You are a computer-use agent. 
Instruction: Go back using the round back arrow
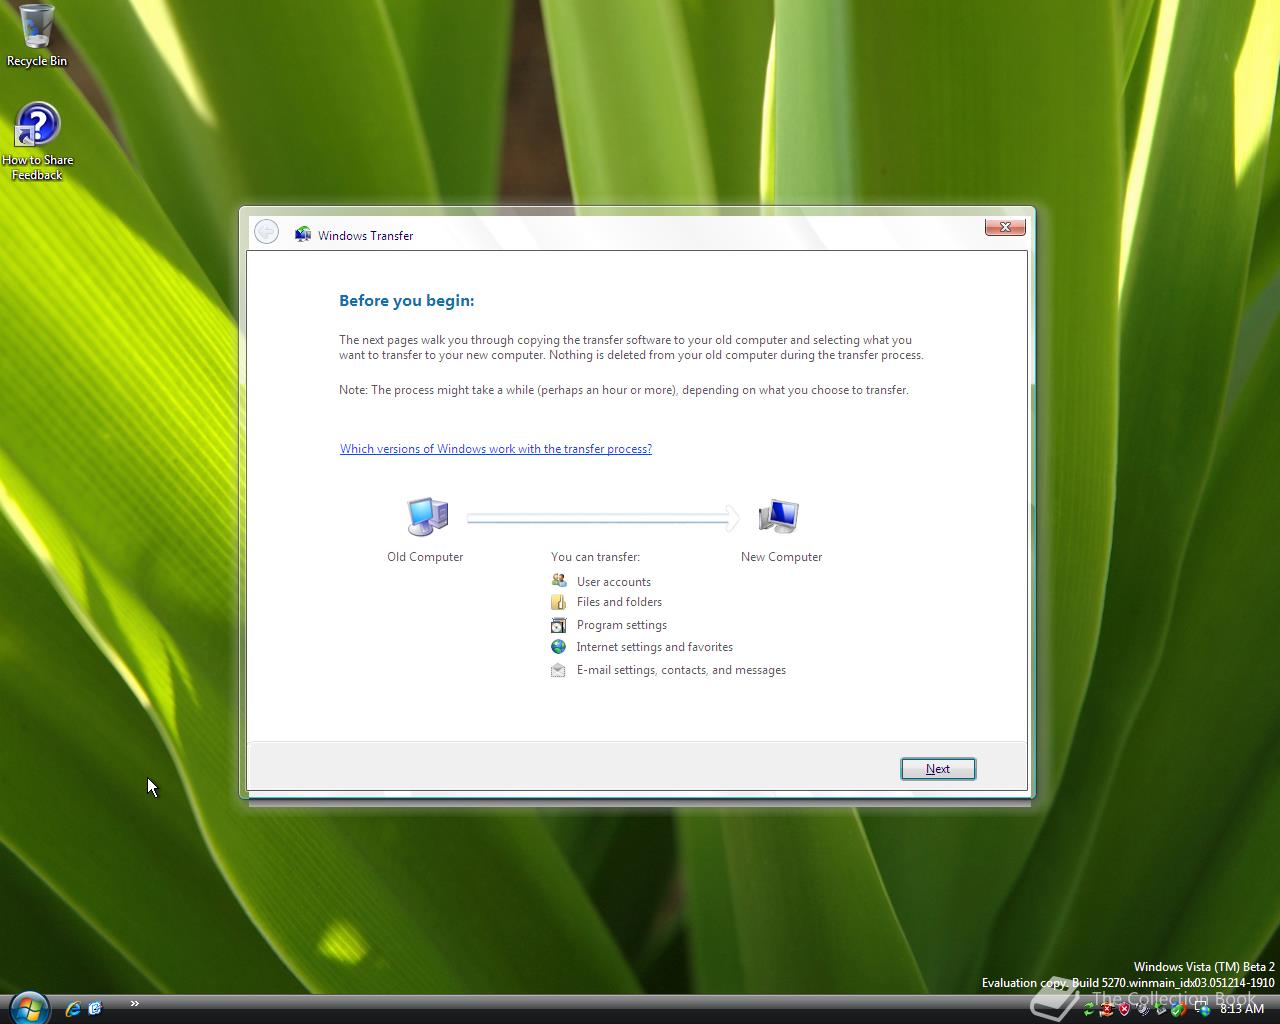click(266, 232)
